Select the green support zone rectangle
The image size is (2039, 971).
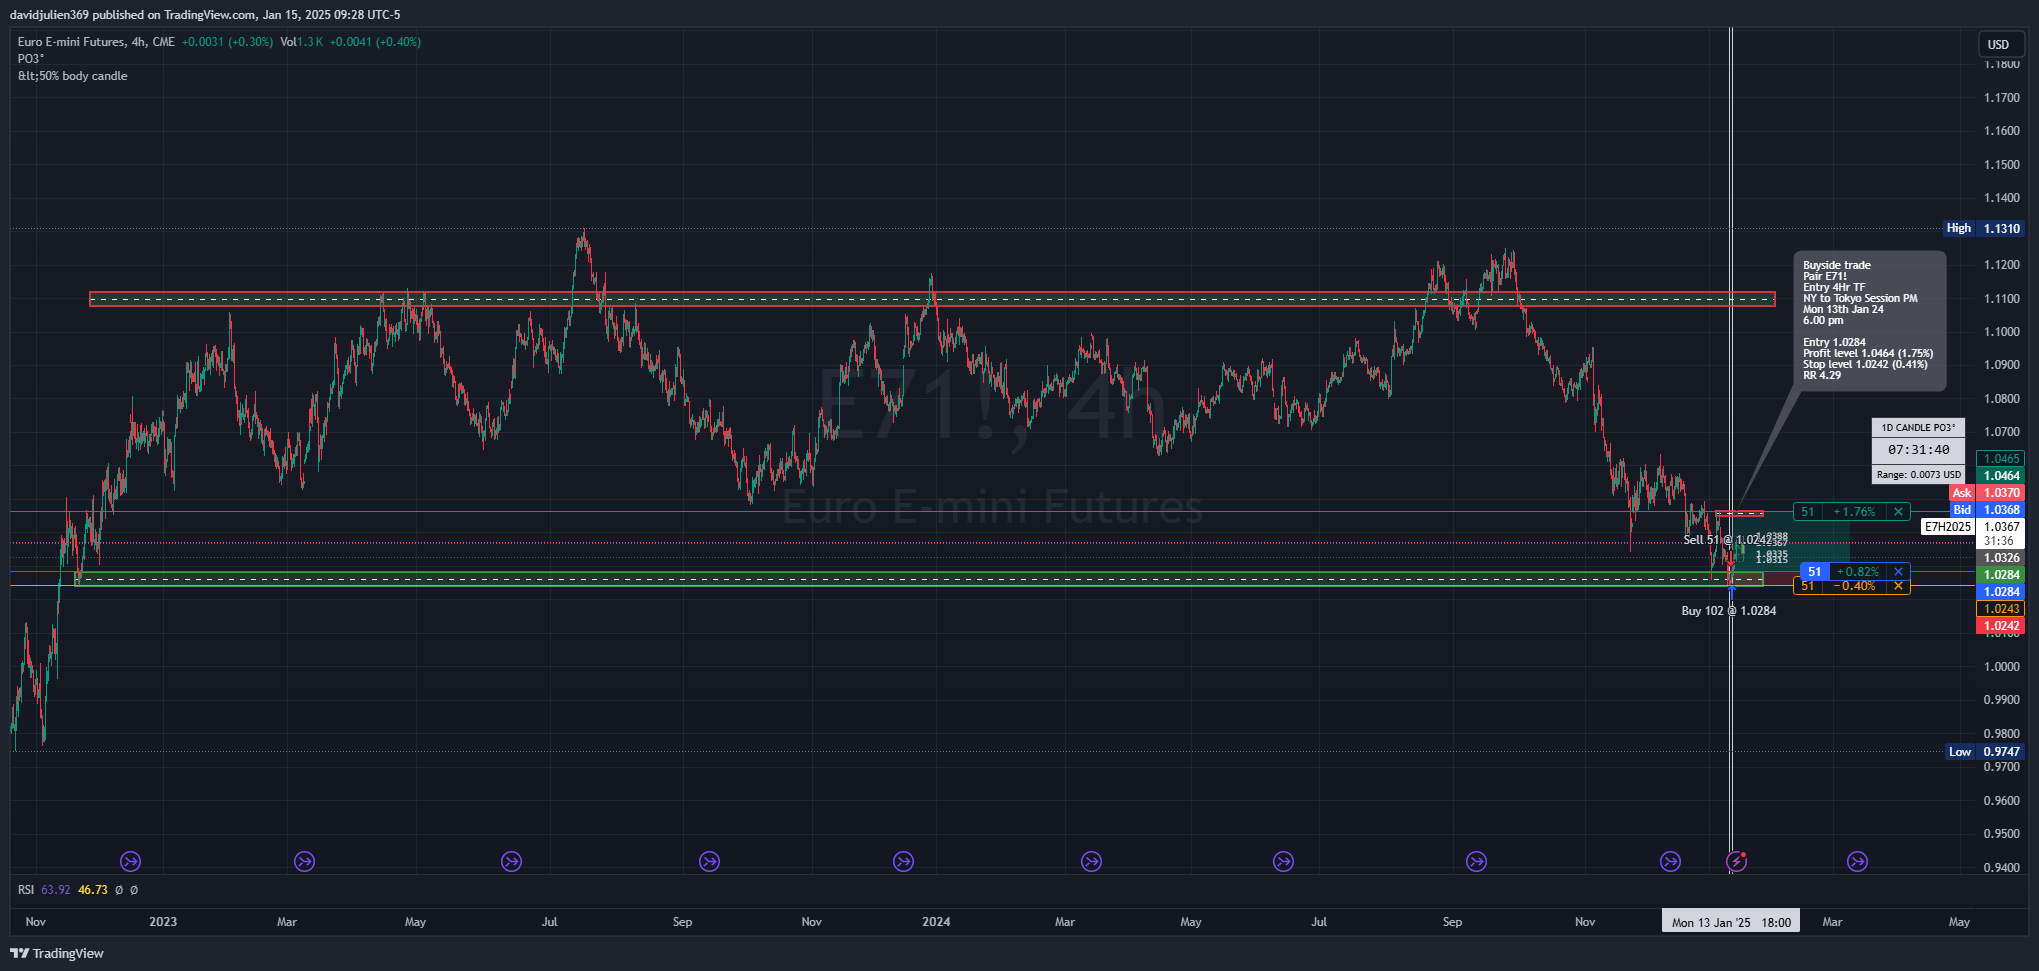click(918, 579)
